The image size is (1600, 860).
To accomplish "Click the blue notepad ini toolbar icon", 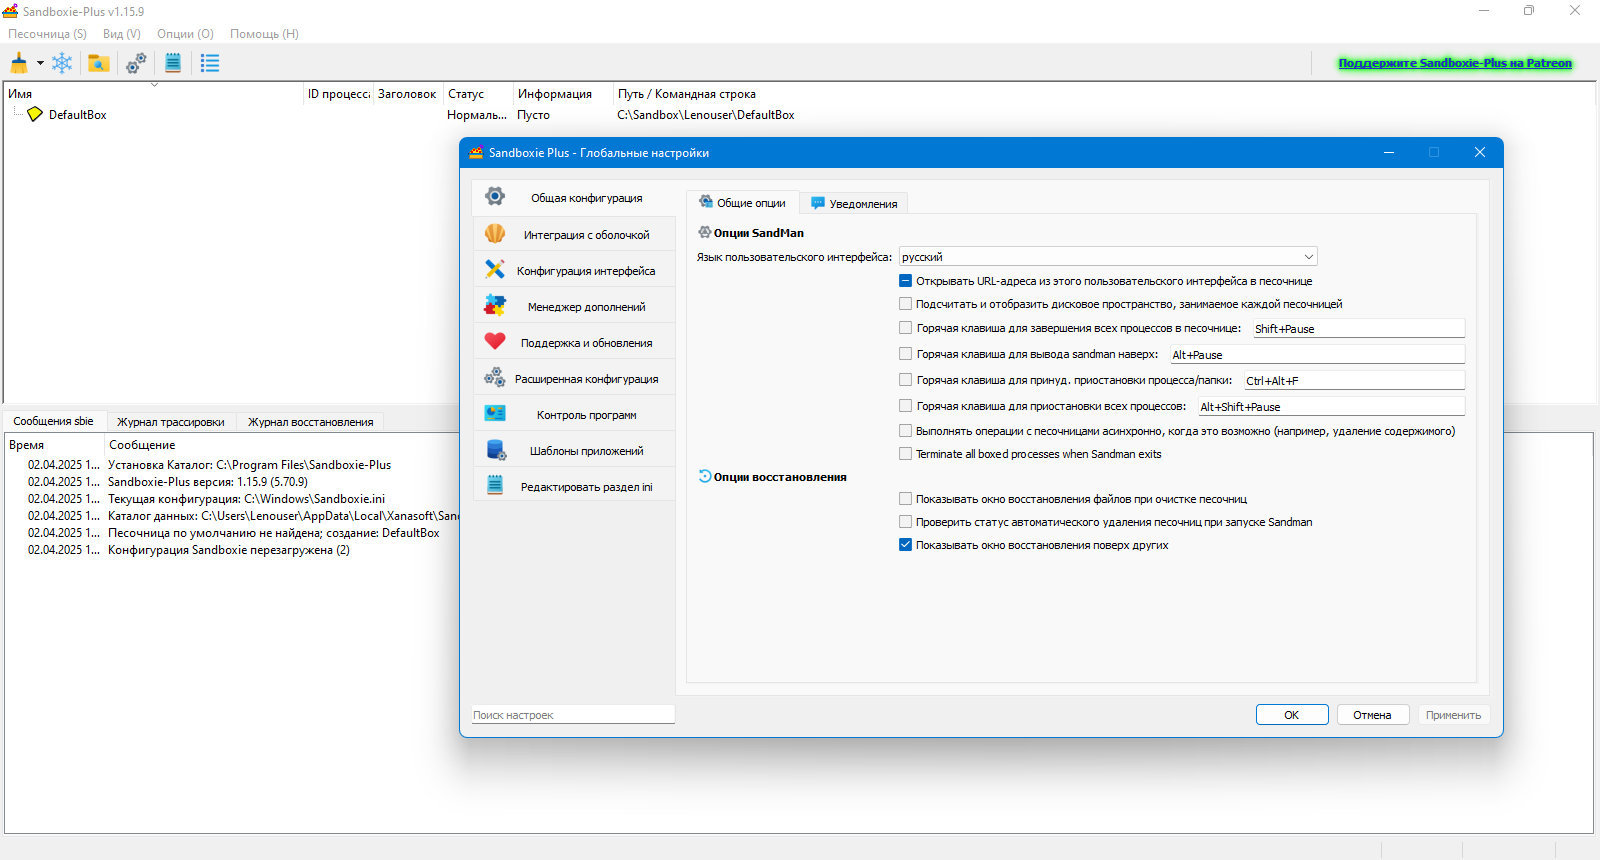I will (x=173, y=63).
